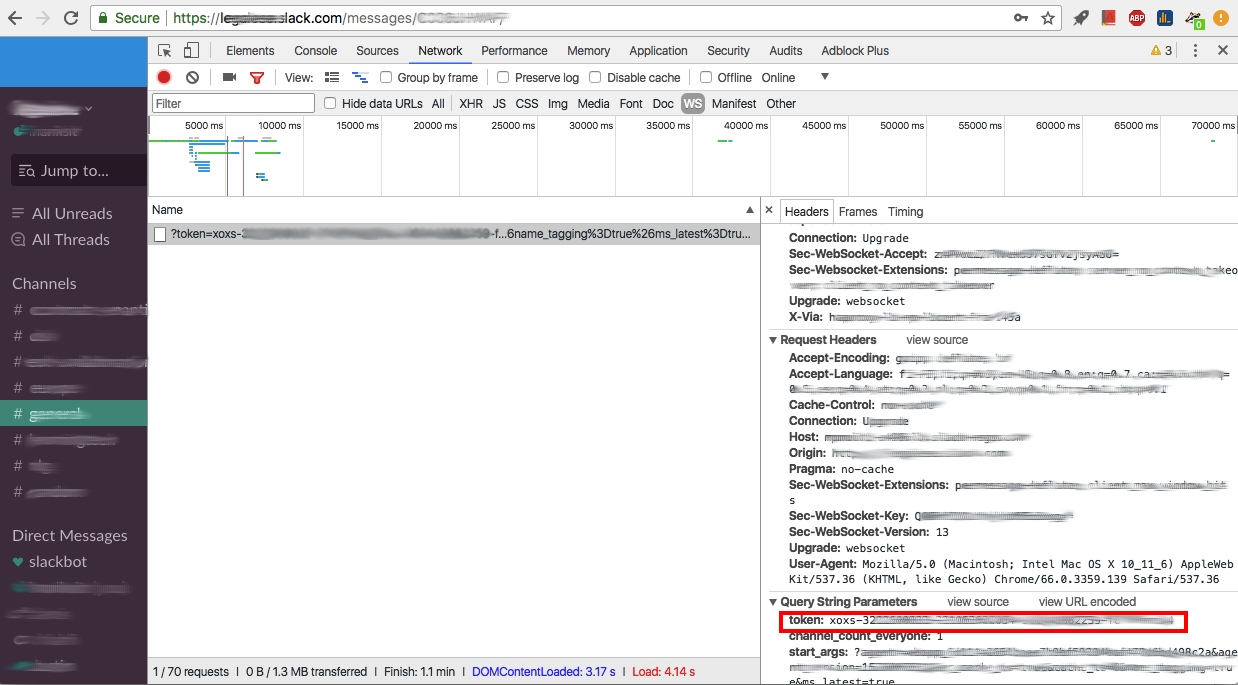Image resolution: width=1238 pixels, height=685 pixels.
Task: Click view source beside Query String Parameters
Action: (x=978, y=602)
